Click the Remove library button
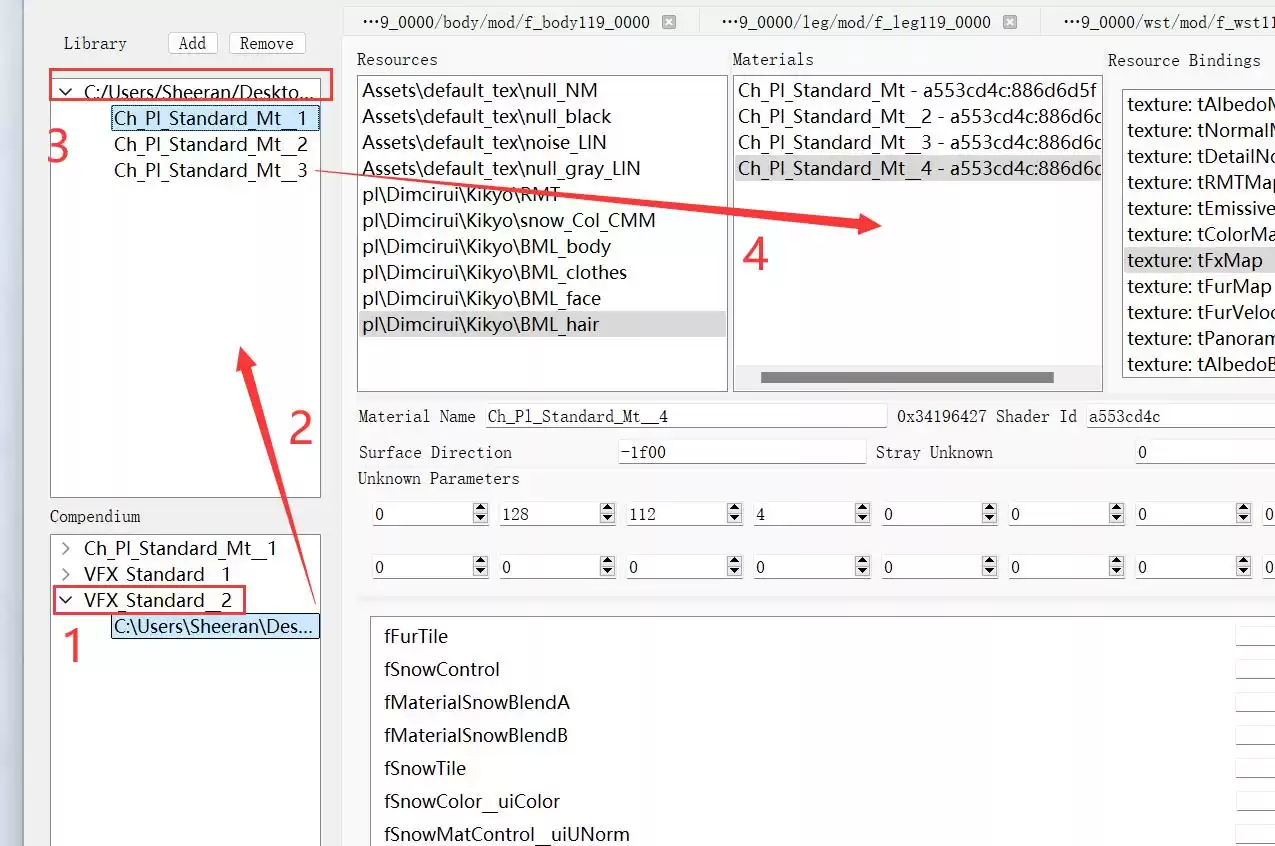The width and height of the screenshot is (1275, 846). (x=266, y=43)
